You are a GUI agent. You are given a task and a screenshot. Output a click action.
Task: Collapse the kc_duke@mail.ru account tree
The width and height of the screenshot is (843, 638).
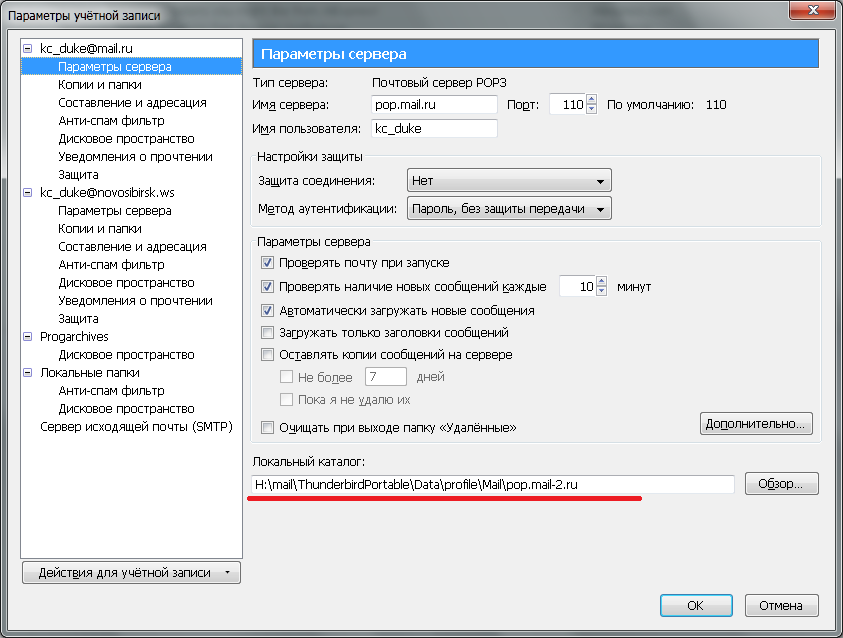[29, 49]
